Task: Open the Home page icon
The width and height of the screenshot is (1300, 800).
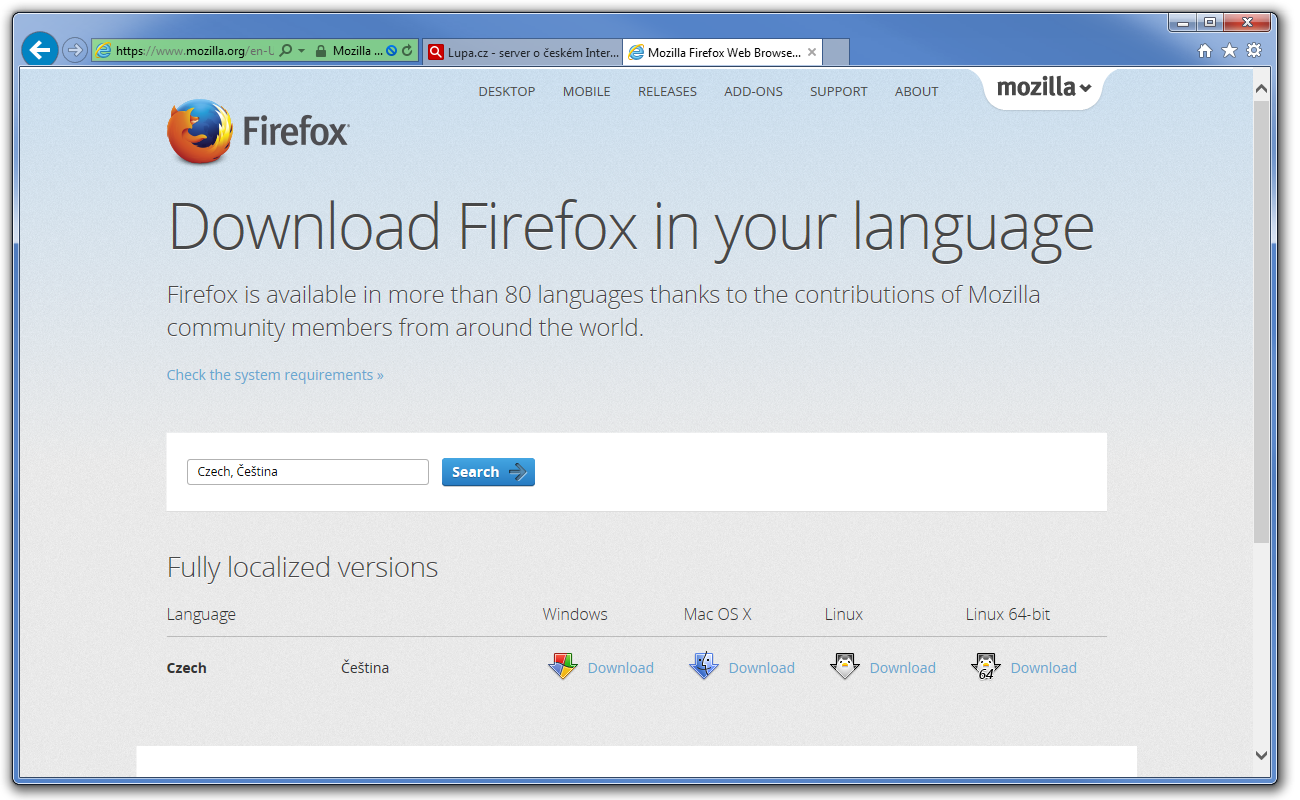Action: pos(1205,51)
